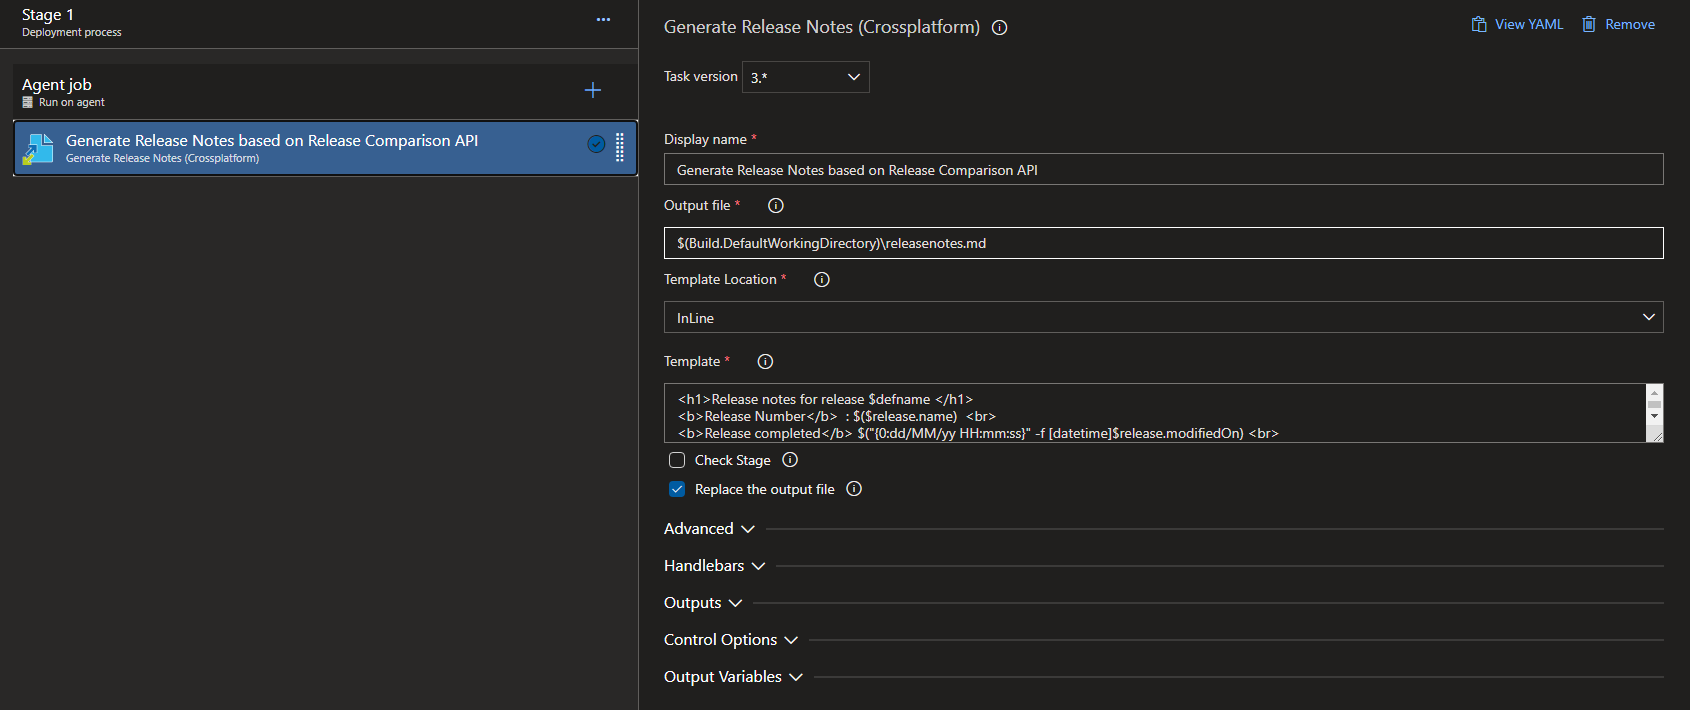The image size is (1690, 710).
Task: Grab the Template textarea resize corner
Action: 1656,435
